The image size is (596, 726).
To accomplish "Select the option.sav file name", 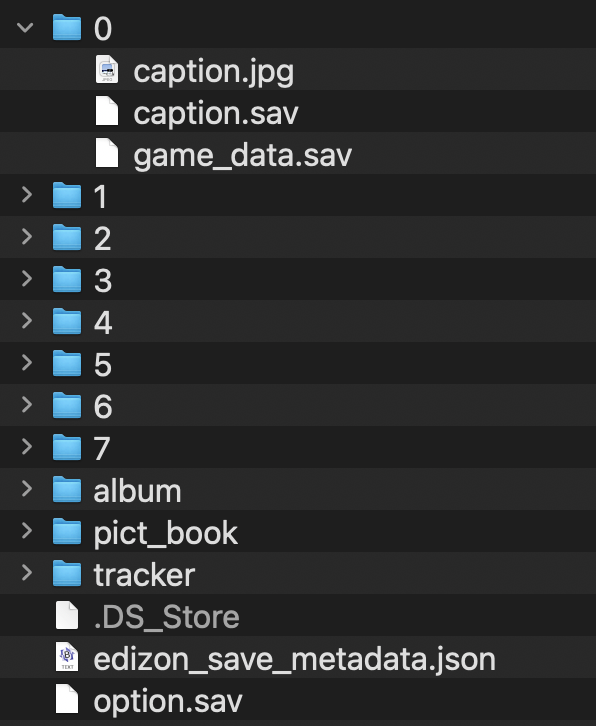I will pos(168,701).
